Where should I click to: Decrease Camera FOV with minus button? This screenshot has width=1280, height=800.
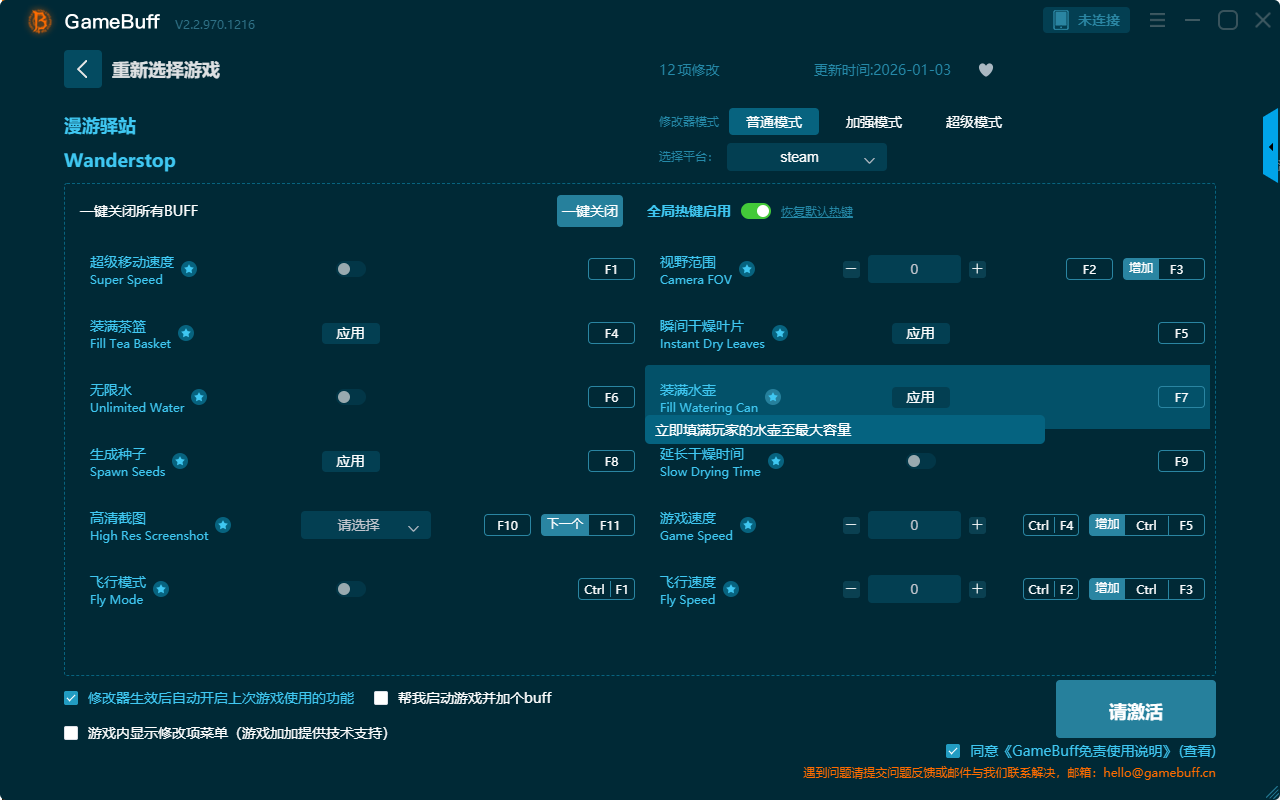click(x=851, y=269)
